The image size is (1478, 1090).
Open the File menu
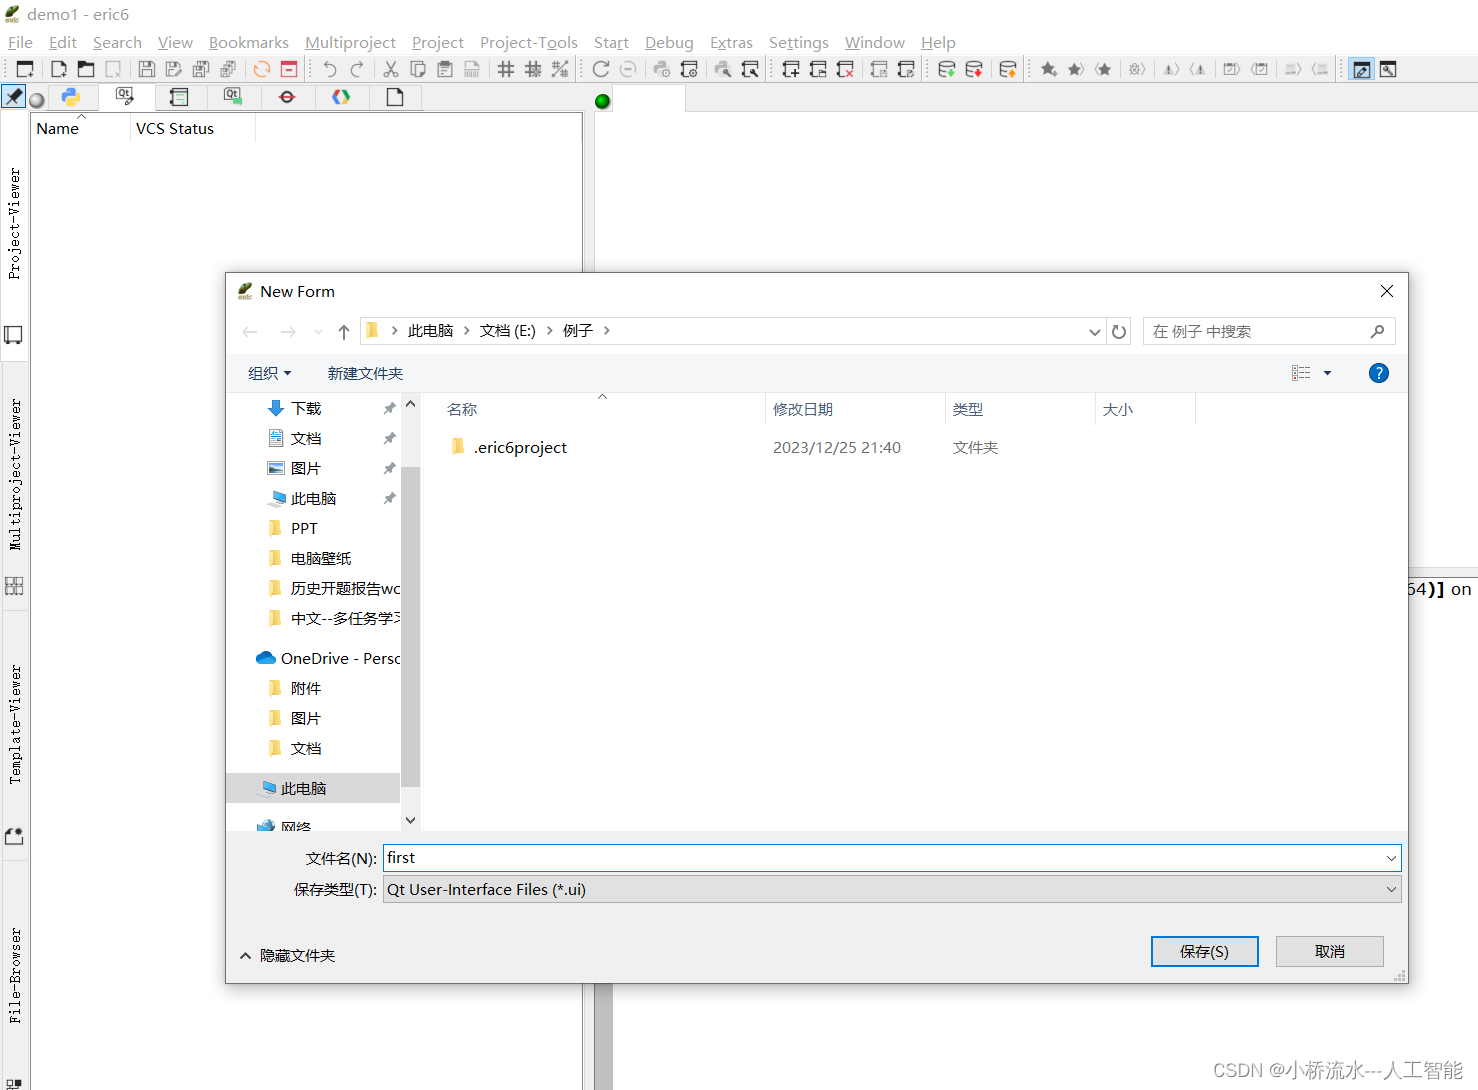(20, 42)
